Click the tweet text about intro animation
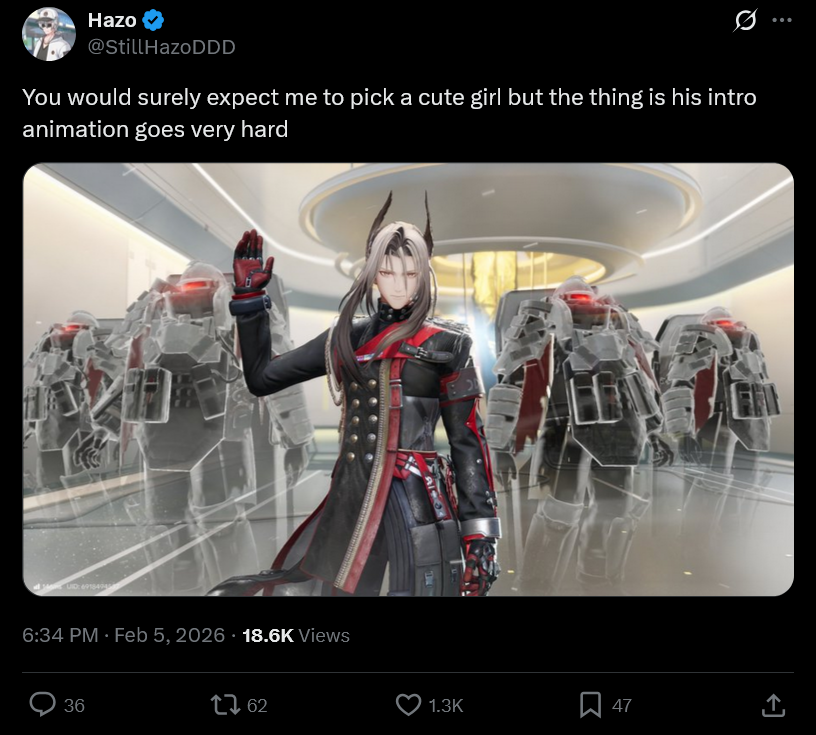The image size is (816, 735). click(389, 113)
